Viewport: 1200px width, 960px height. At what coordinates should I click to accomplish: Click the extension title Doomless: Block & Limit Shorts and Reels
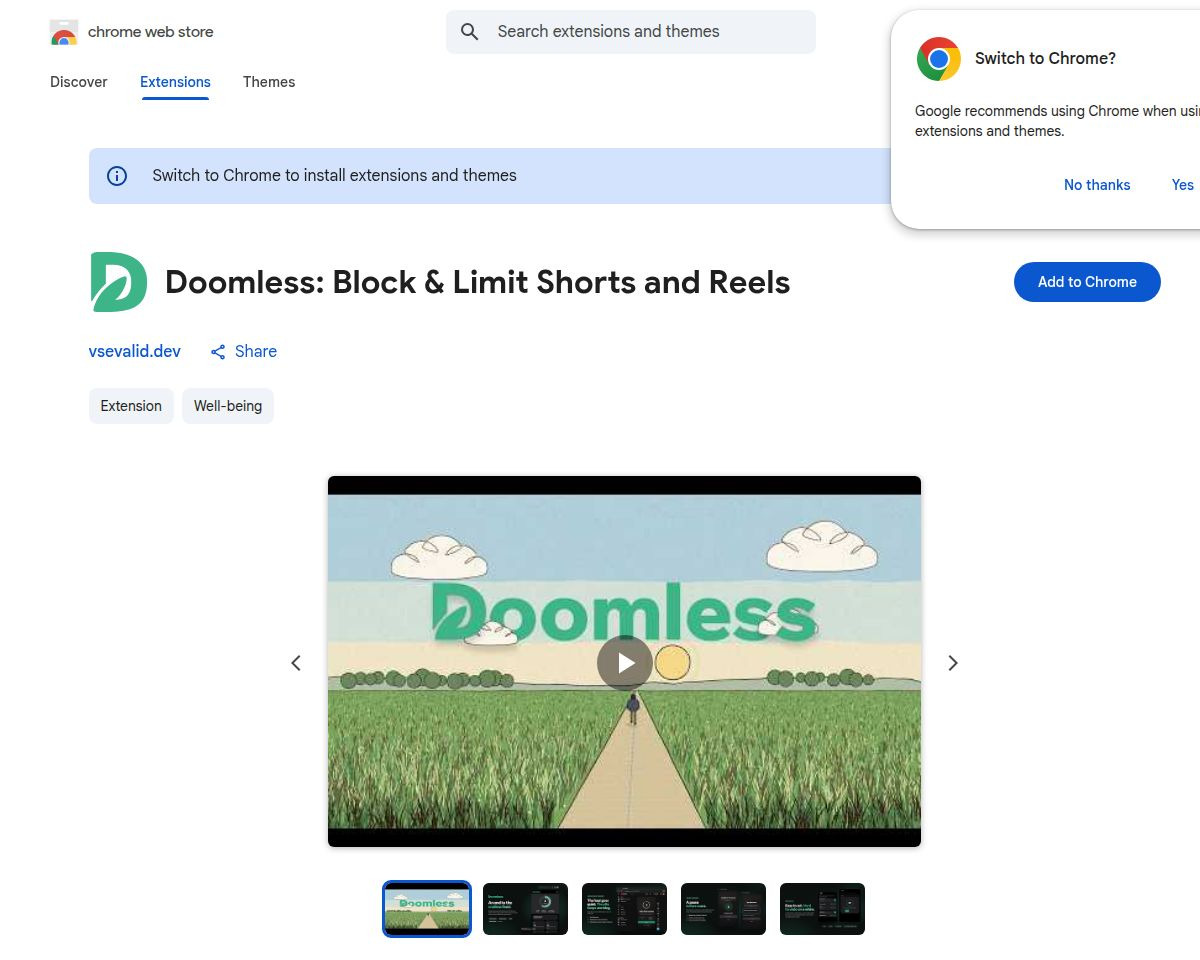(478, 282)
